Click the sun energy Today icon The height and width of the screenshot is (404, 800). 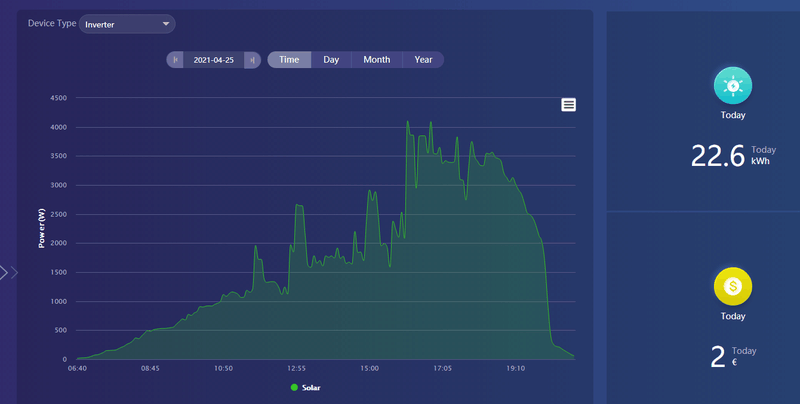pos(733,86)
